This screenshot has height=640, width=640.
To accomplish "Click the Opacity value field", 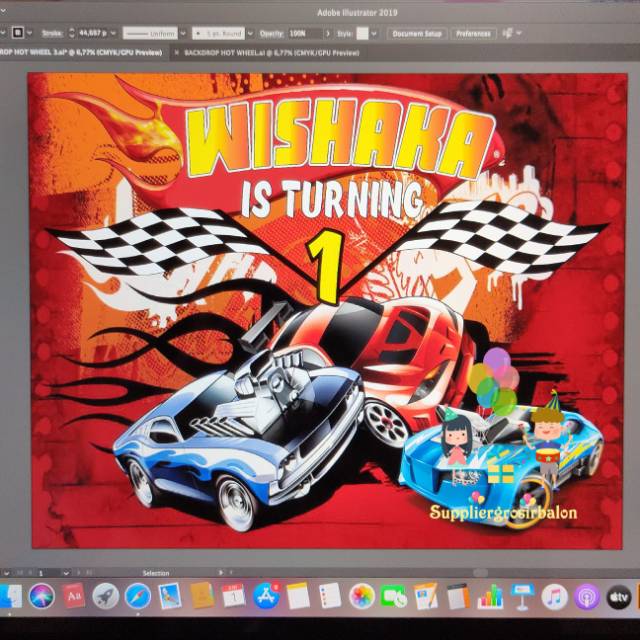I will [x=304, y=33].
